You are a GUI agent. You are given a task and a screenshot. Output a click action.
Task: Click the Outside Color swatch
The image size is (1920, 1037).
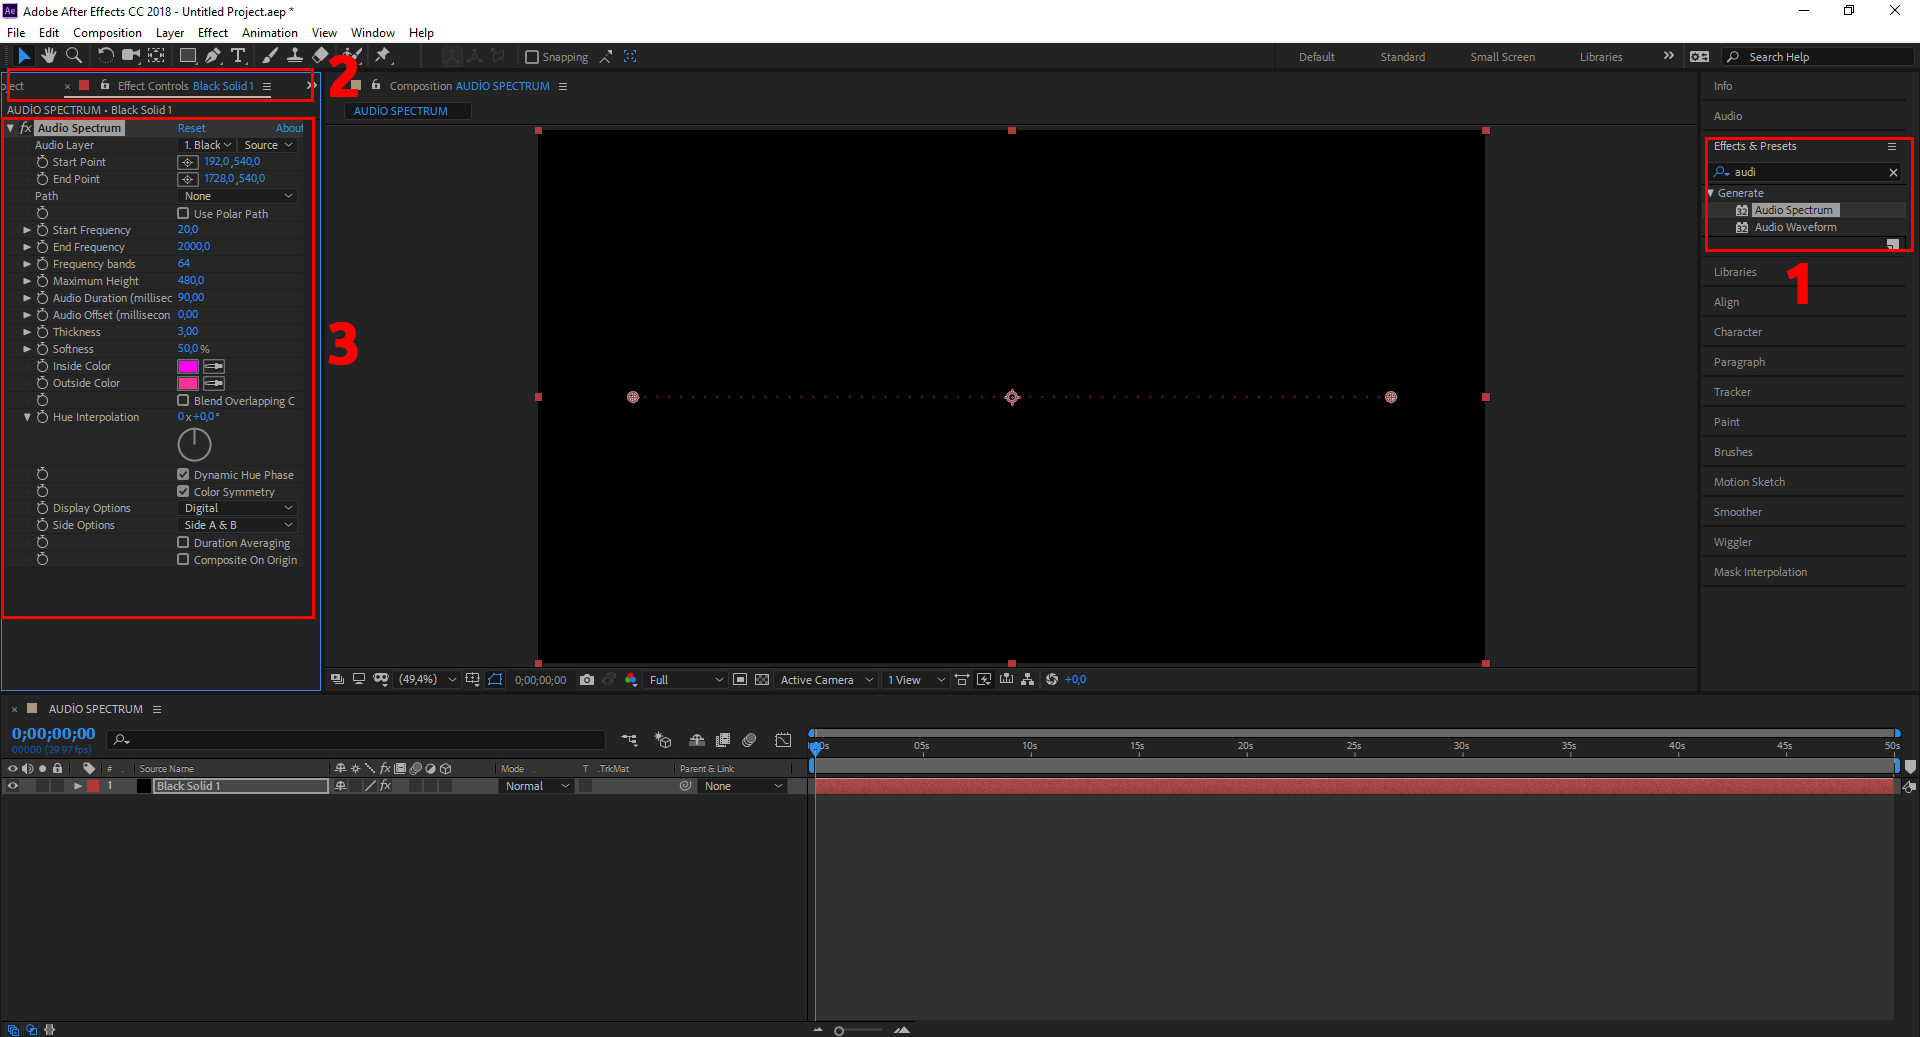click(x=188, y=383)
